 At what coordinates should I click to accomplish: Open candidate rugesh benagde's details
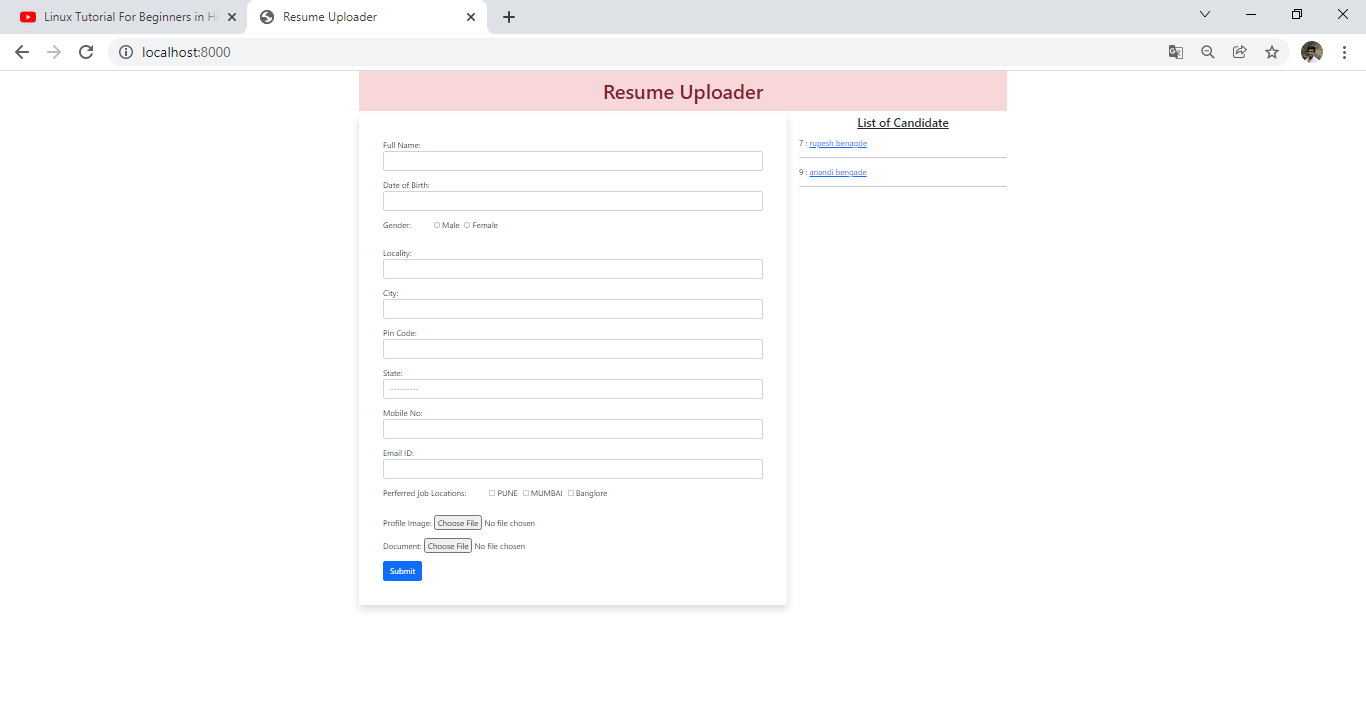pos(837,143)
